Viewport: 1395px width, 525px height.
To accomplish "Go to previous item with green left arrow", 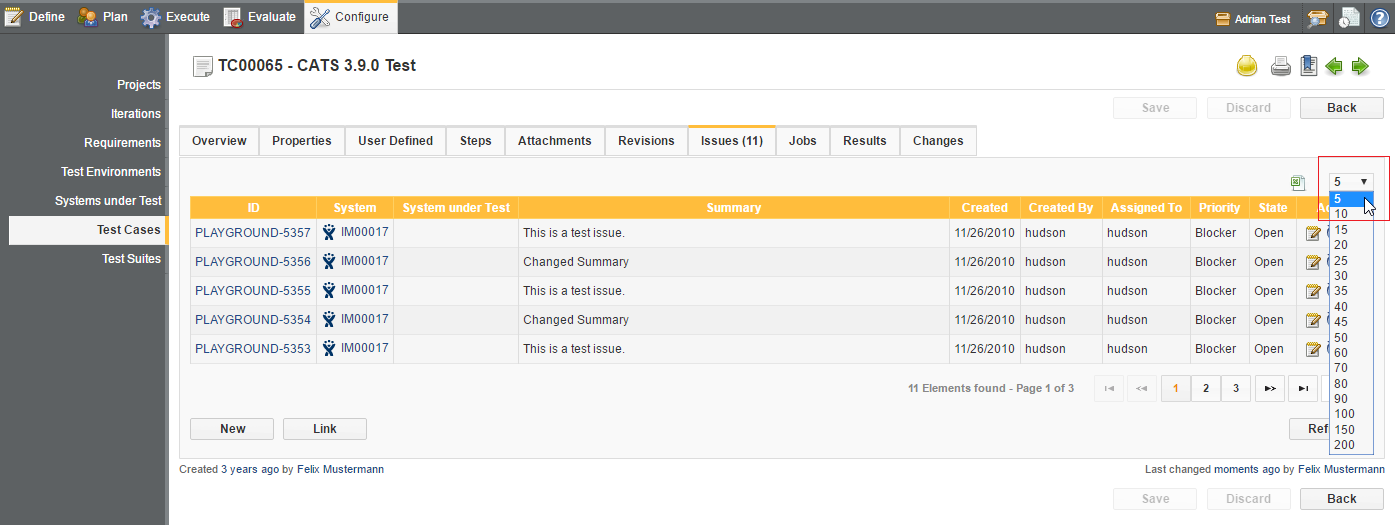I will (1334, 67).
